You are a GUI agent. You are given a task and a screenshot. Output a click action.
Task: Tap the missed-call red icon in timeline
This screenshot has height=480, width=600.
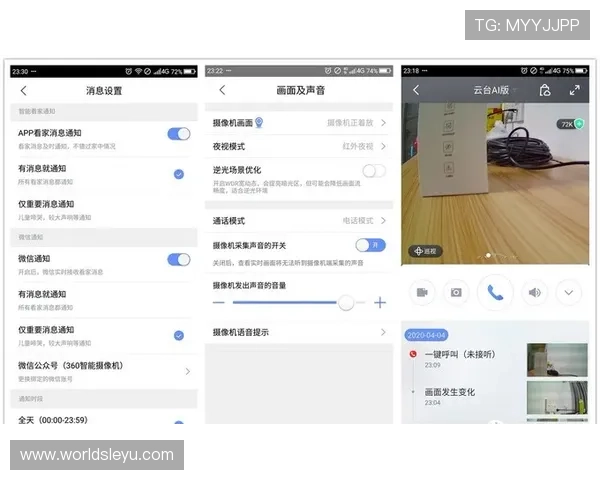pyautogui.click(x=412, y=354)
